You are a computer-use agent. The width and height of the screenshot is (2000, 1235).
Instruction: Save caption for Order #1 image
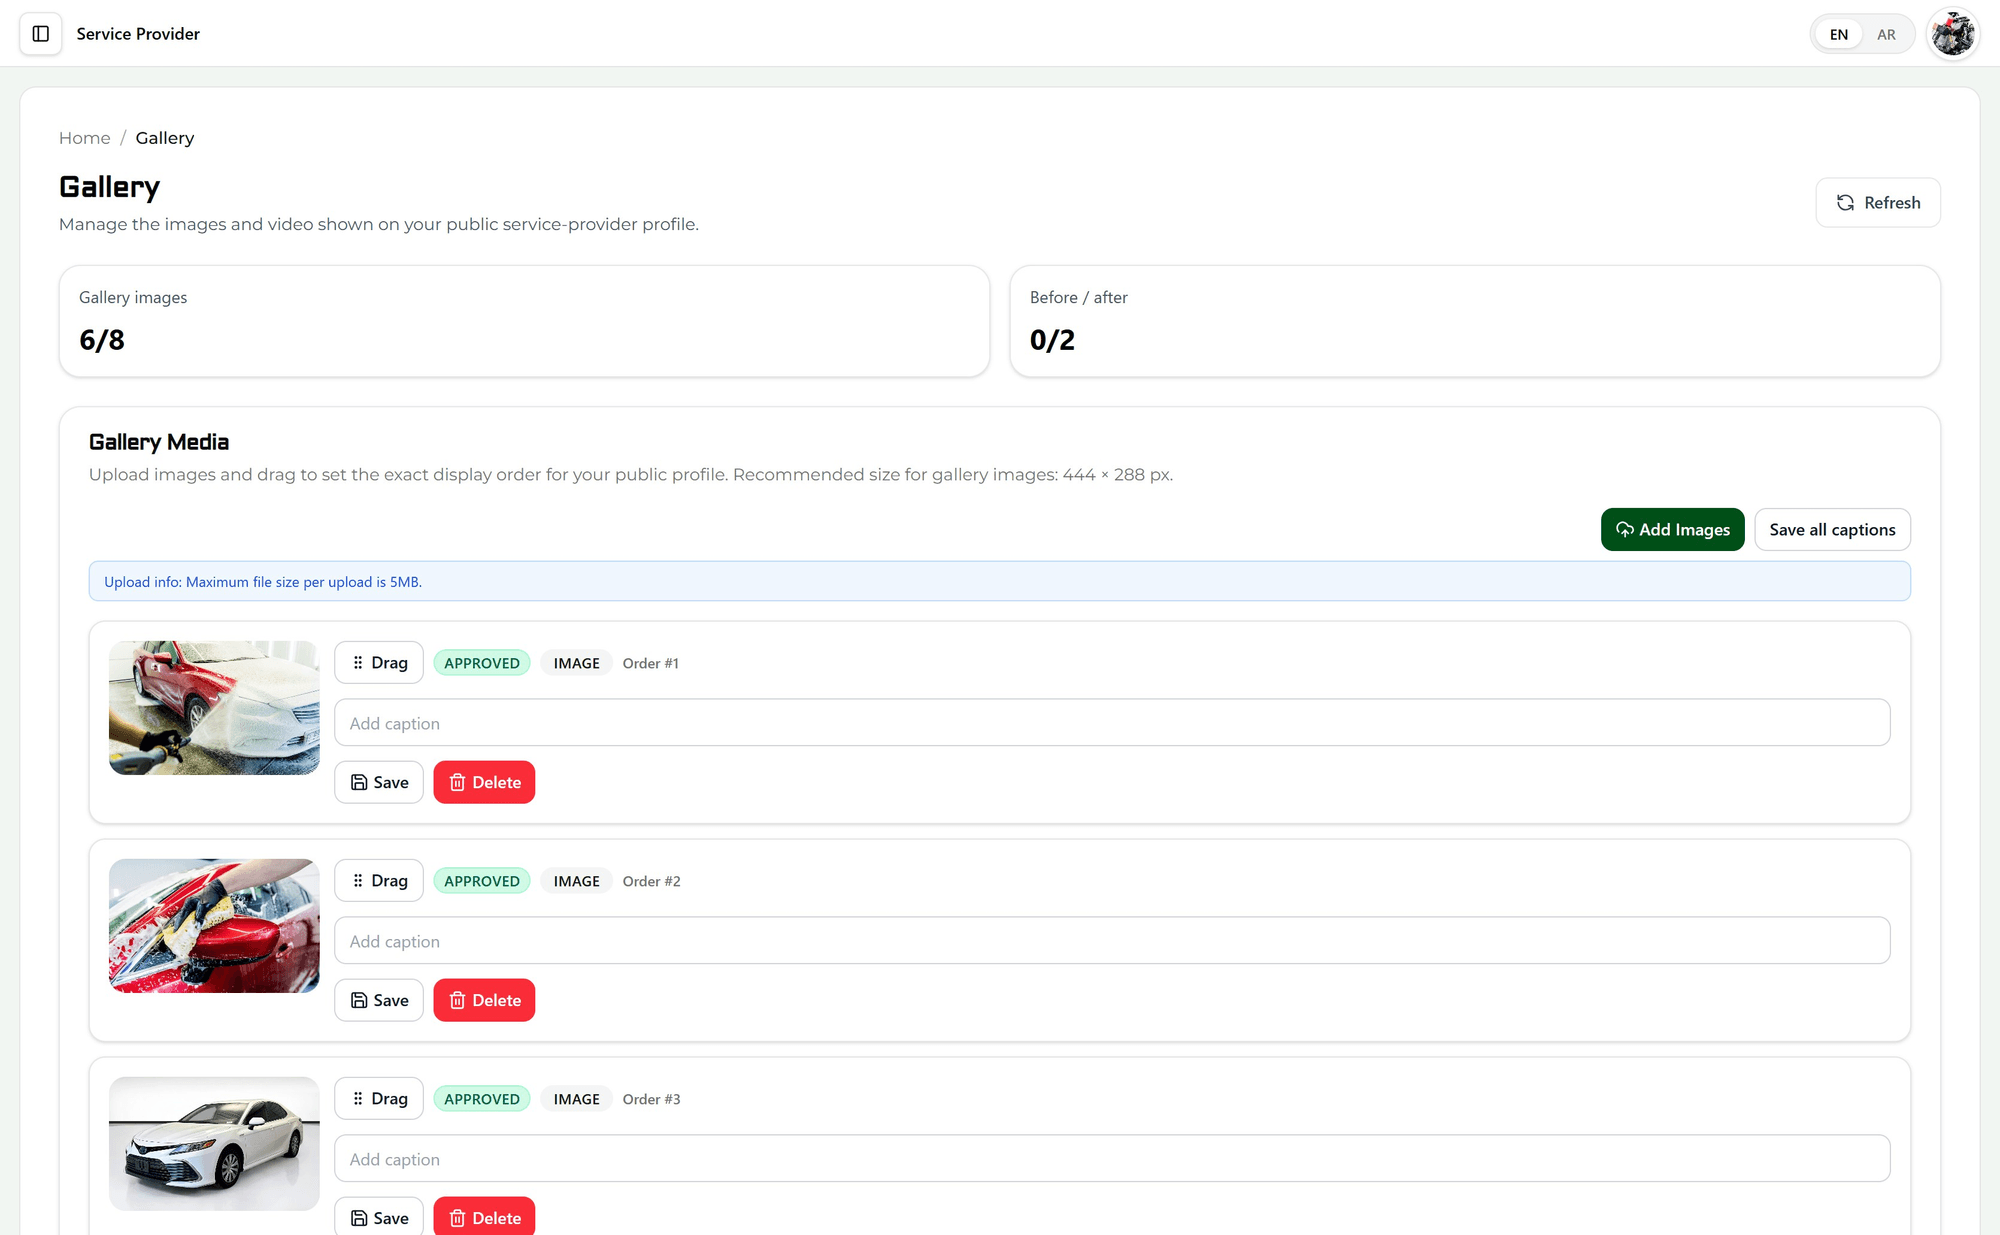tap(379, 782)
